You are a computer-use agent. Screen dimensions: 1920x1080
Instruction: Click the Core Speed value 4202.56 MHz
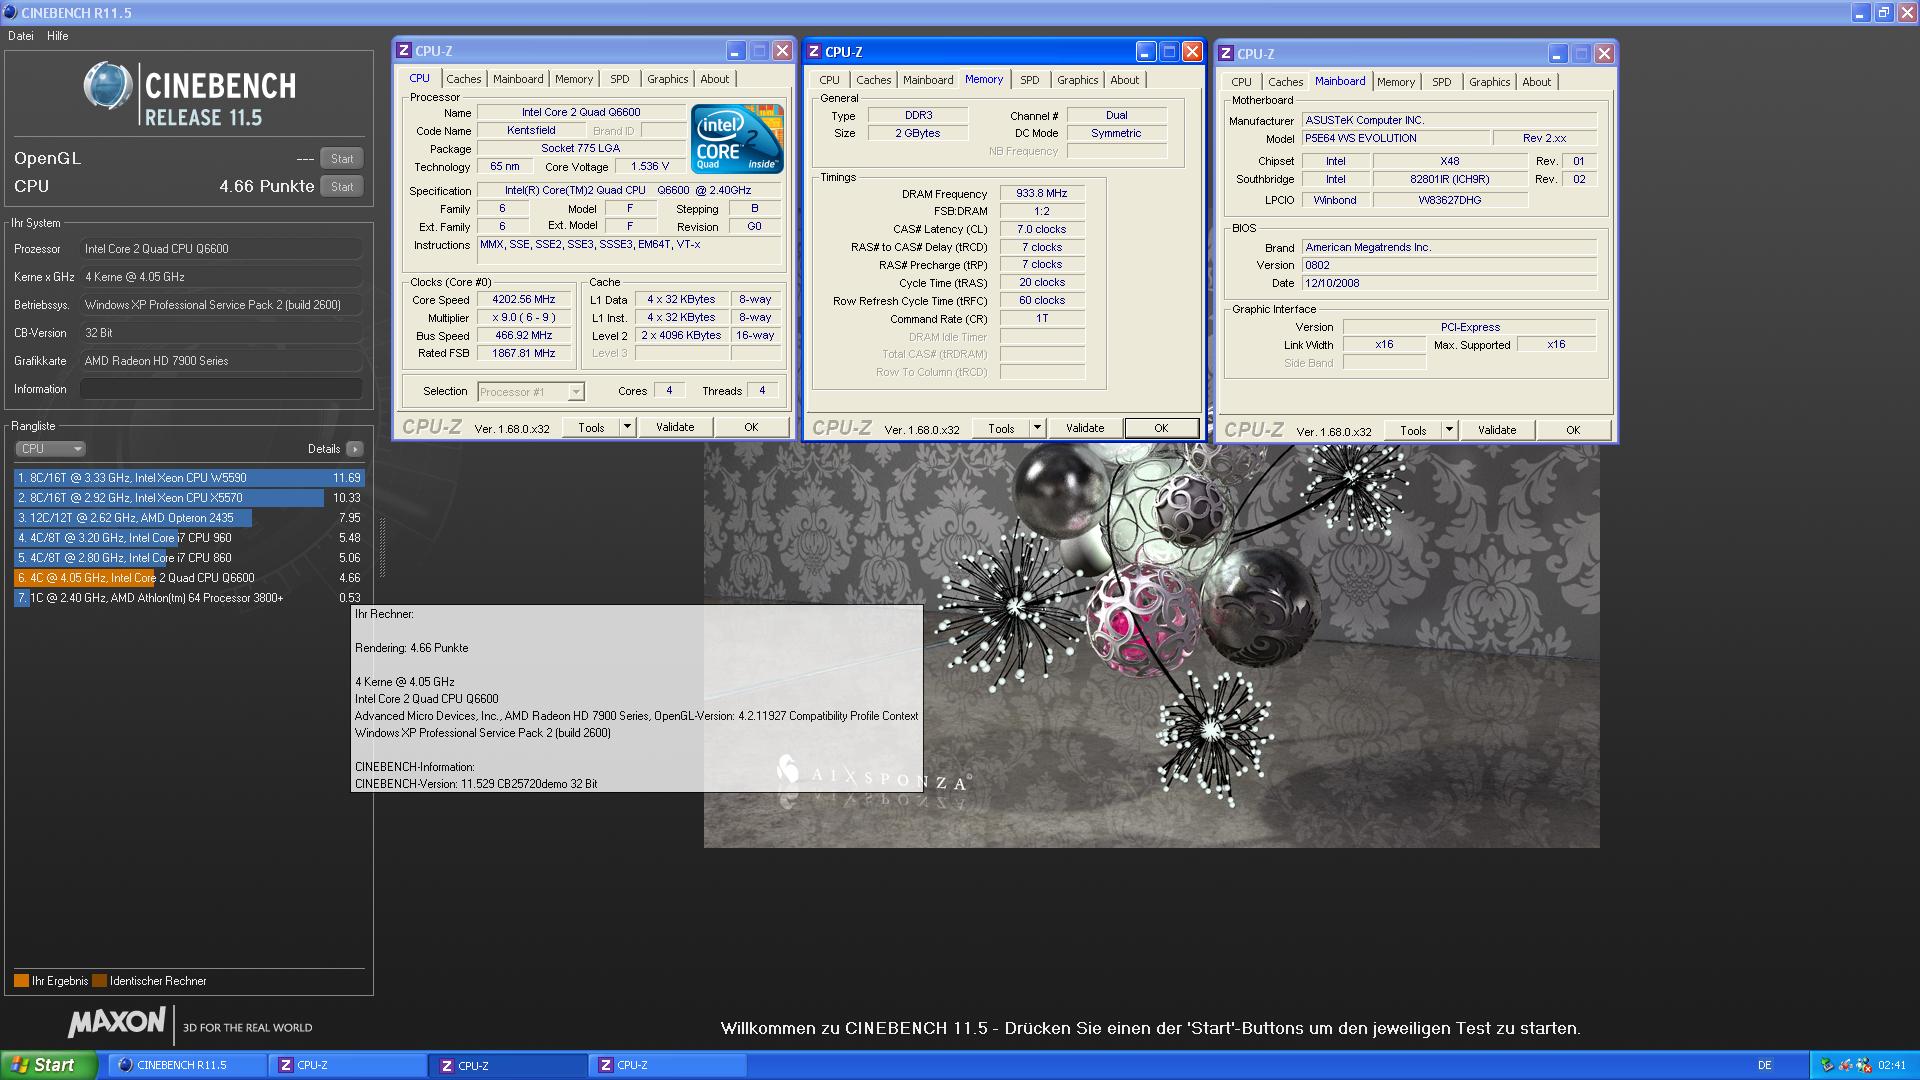tap(523, 299)
